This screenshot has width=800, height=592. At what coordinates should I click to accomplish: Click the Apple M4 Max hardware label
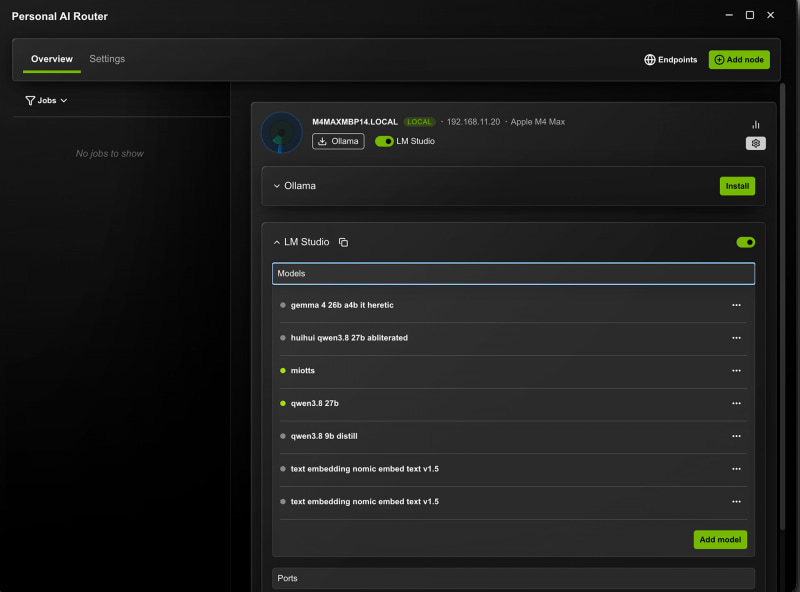coord(538,122)
